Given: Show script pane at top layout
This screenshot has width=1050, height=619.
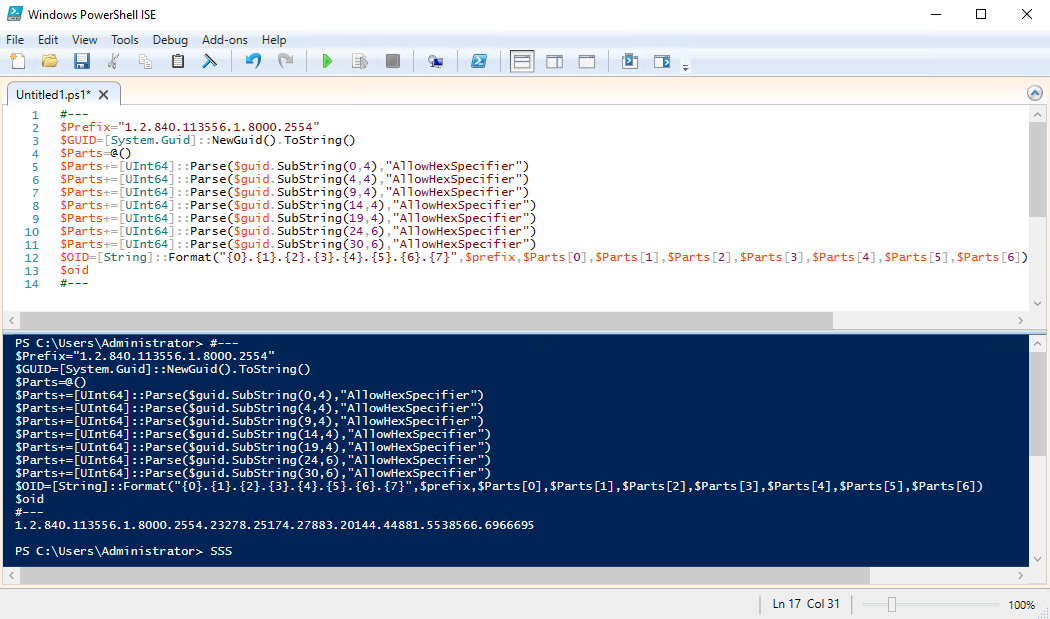Looking at the screenshot, I should tap(522, 62).
